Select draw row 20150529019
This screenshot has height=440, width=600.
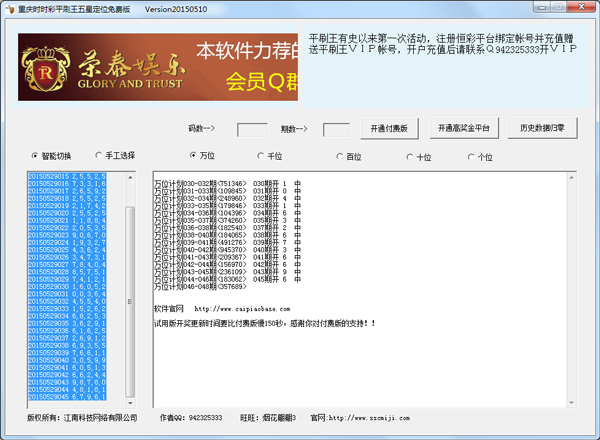coord(67,206)
